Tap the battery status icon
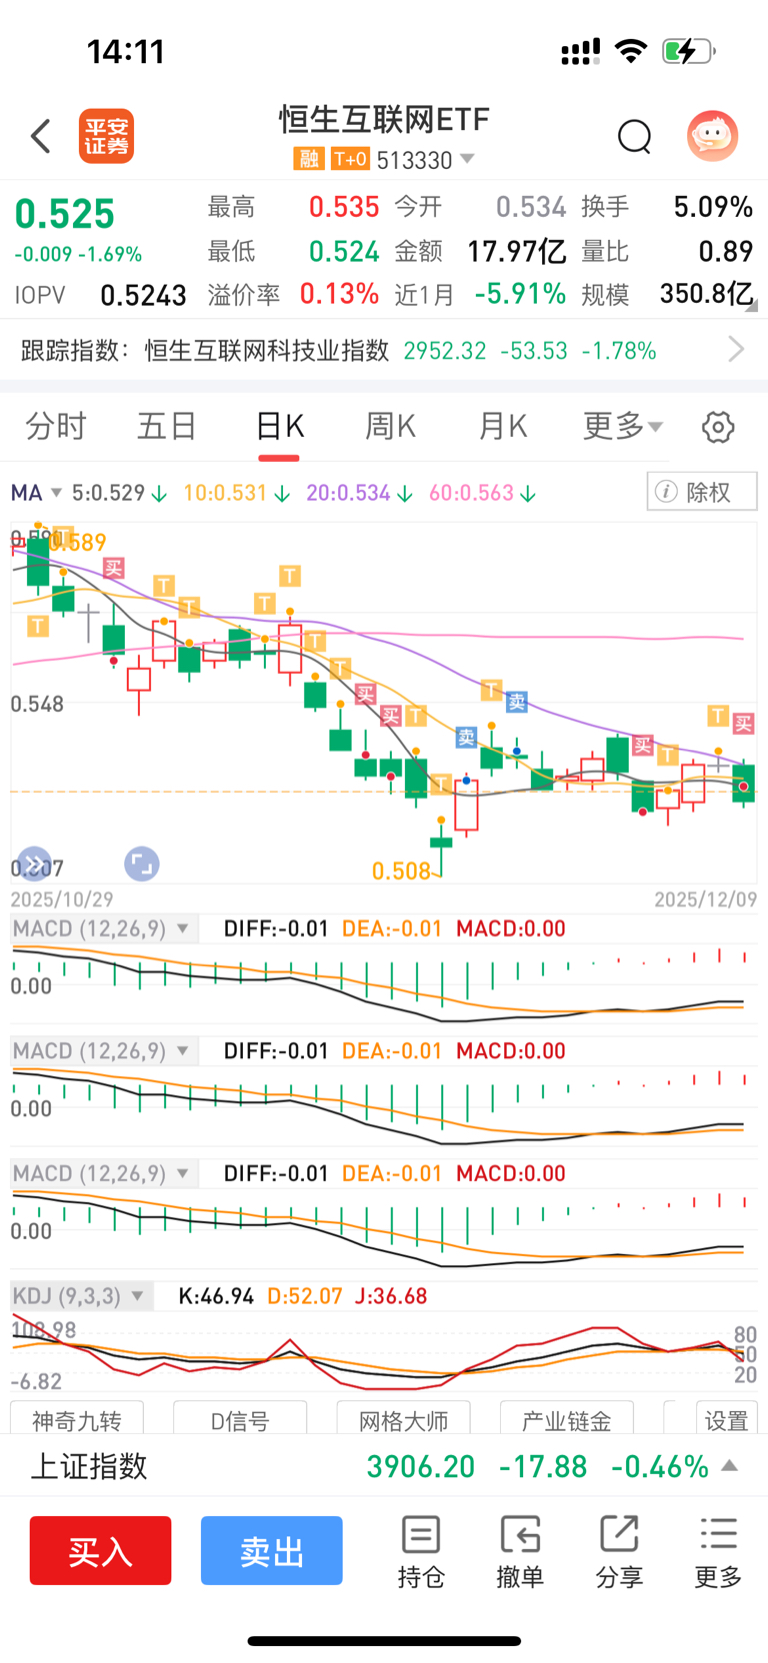Image resolution: width=768 pixels, height=1663 pixels. [x=688, y=51]
